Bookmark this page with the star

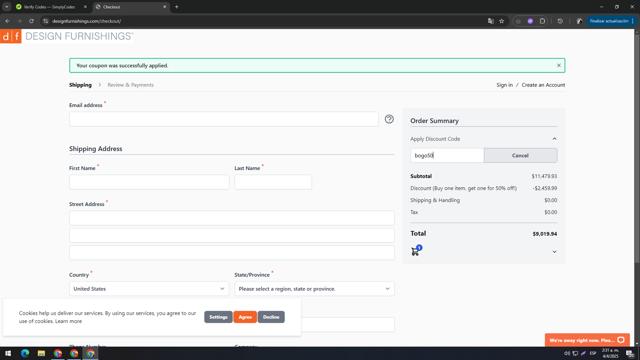(x=502, y=21)
